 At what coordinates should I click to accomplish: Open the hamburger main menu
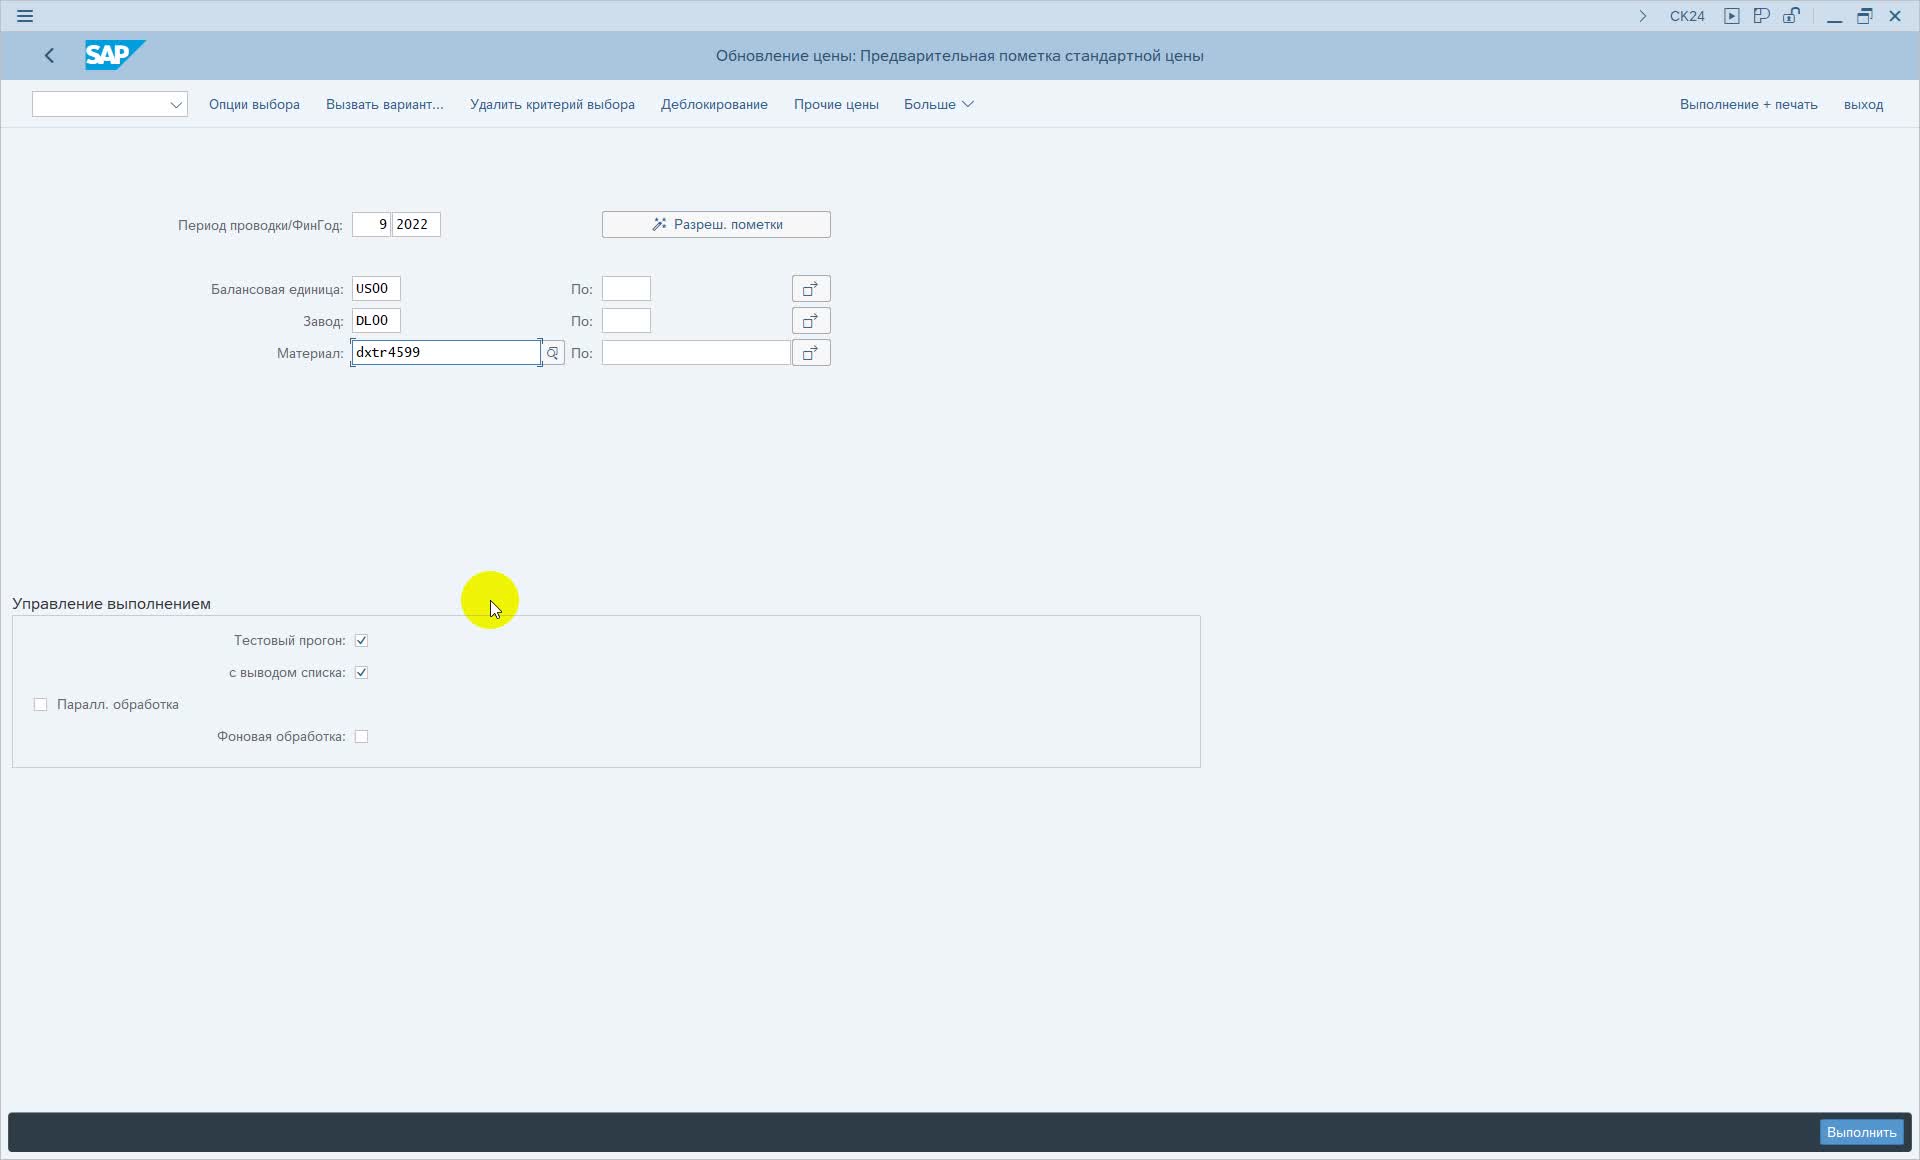(x=25, y=16)
